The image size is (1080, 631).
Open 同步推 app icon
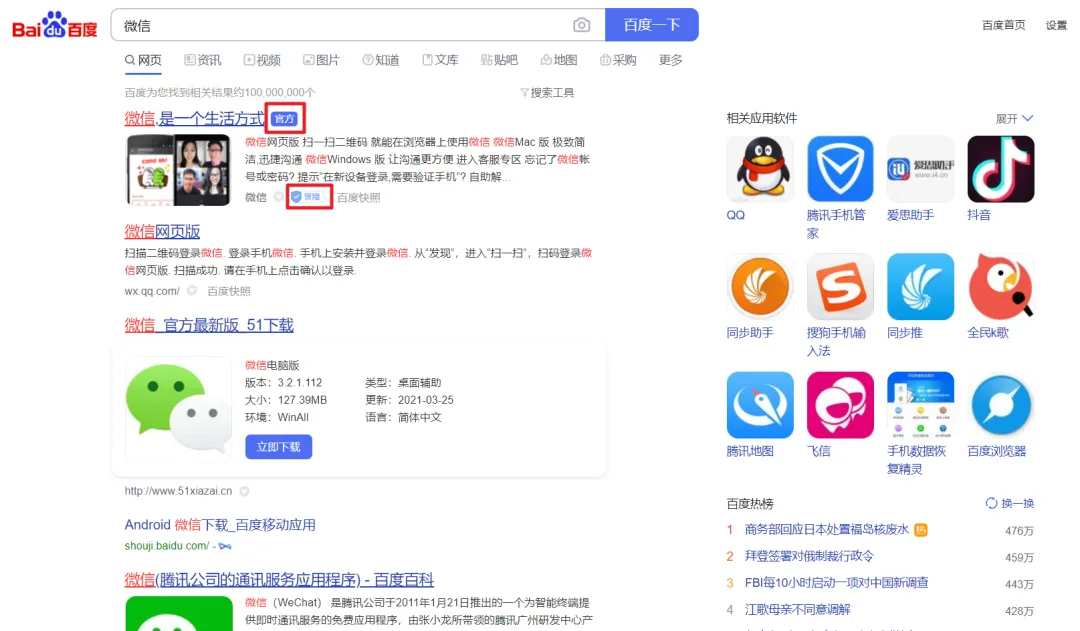[920, 287]
